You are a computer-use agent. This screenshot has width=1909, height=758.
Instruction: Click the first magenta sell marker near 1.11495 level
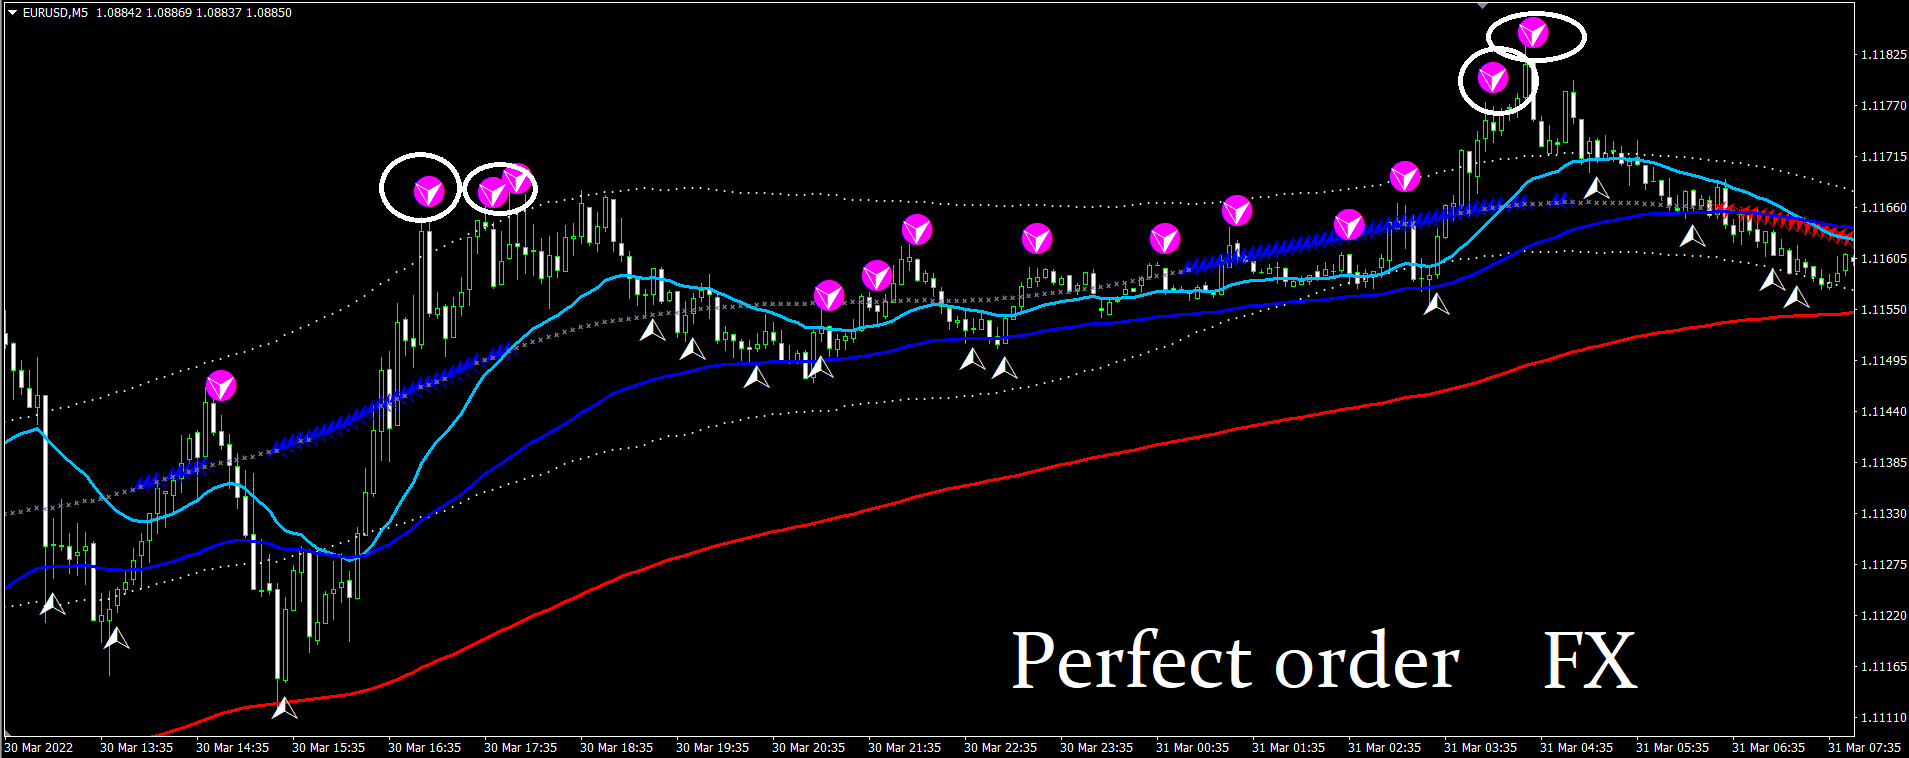[221, 386]
